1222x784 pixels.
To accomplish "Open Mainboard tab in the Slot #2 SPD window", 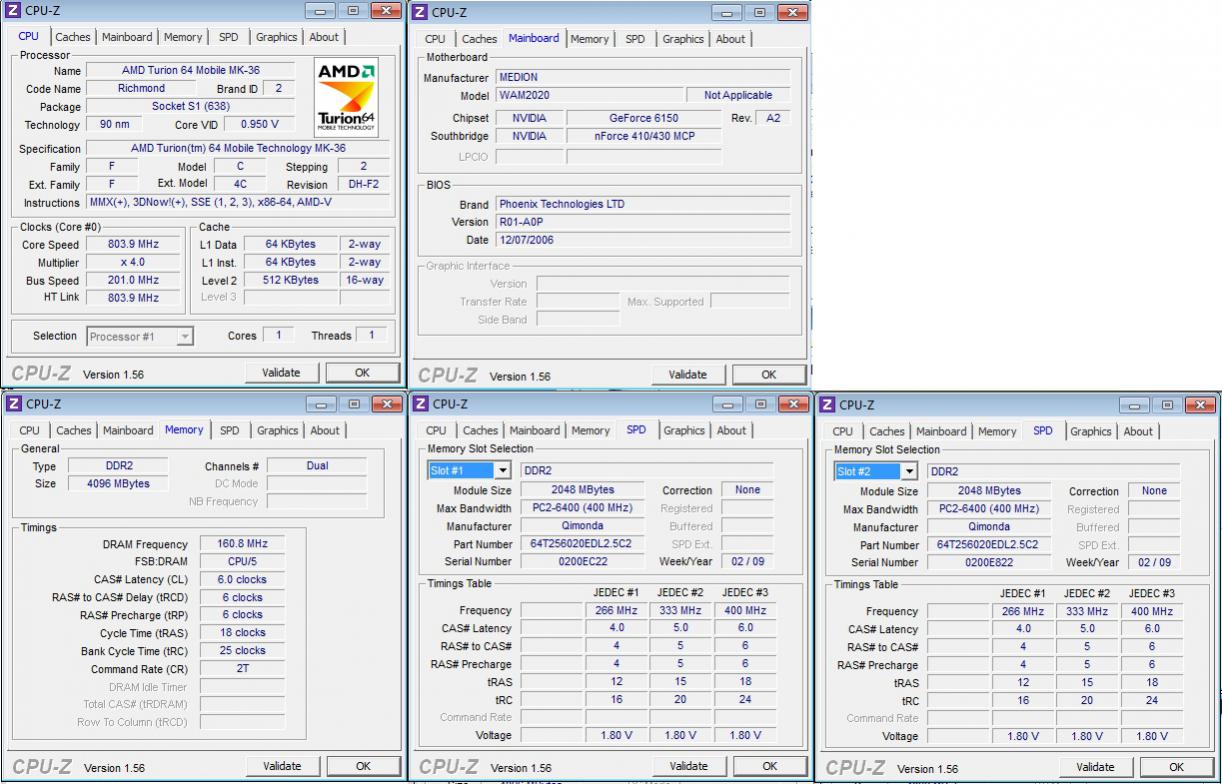I will click(942, 432).
